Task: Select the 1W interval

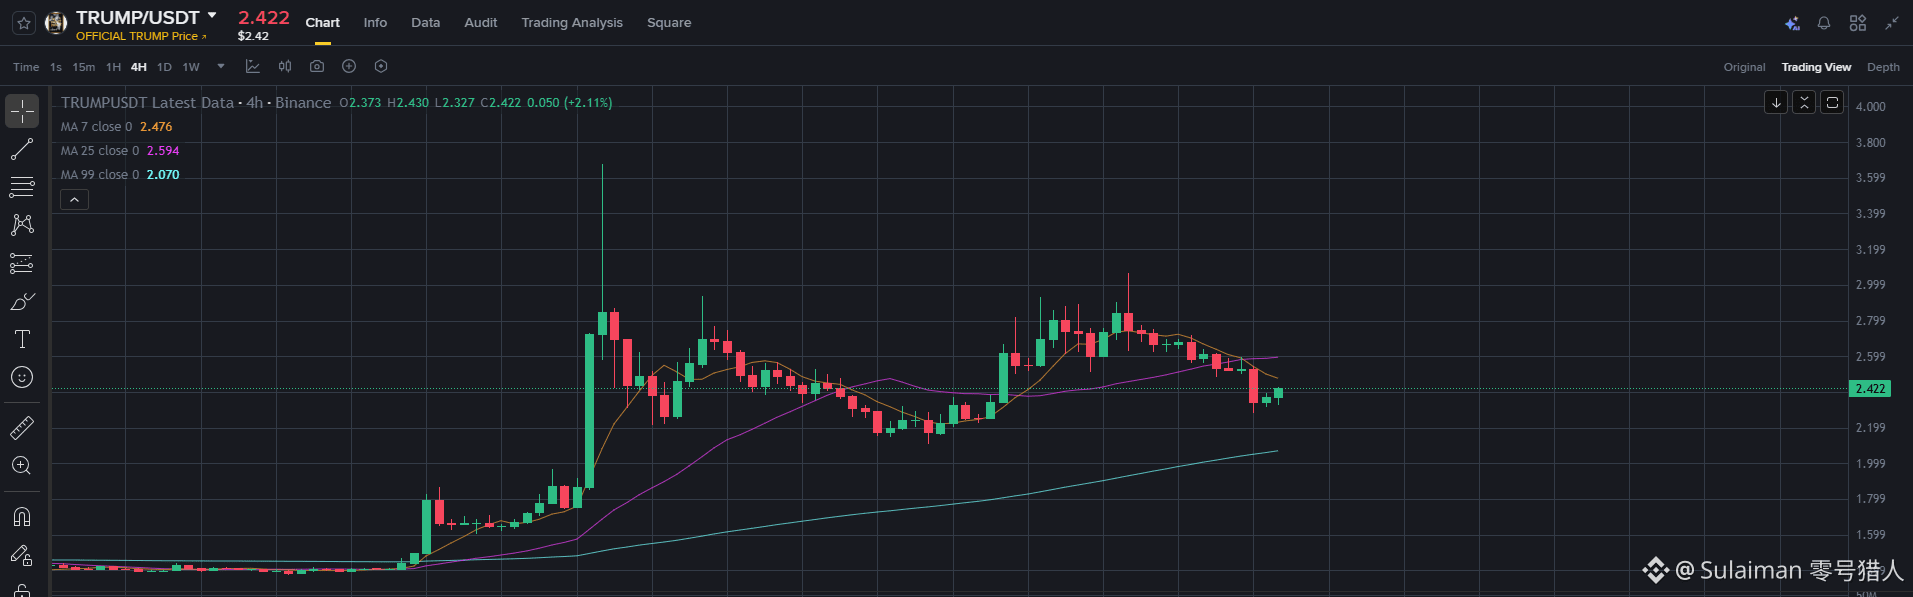Action: (x=191, y=67)
